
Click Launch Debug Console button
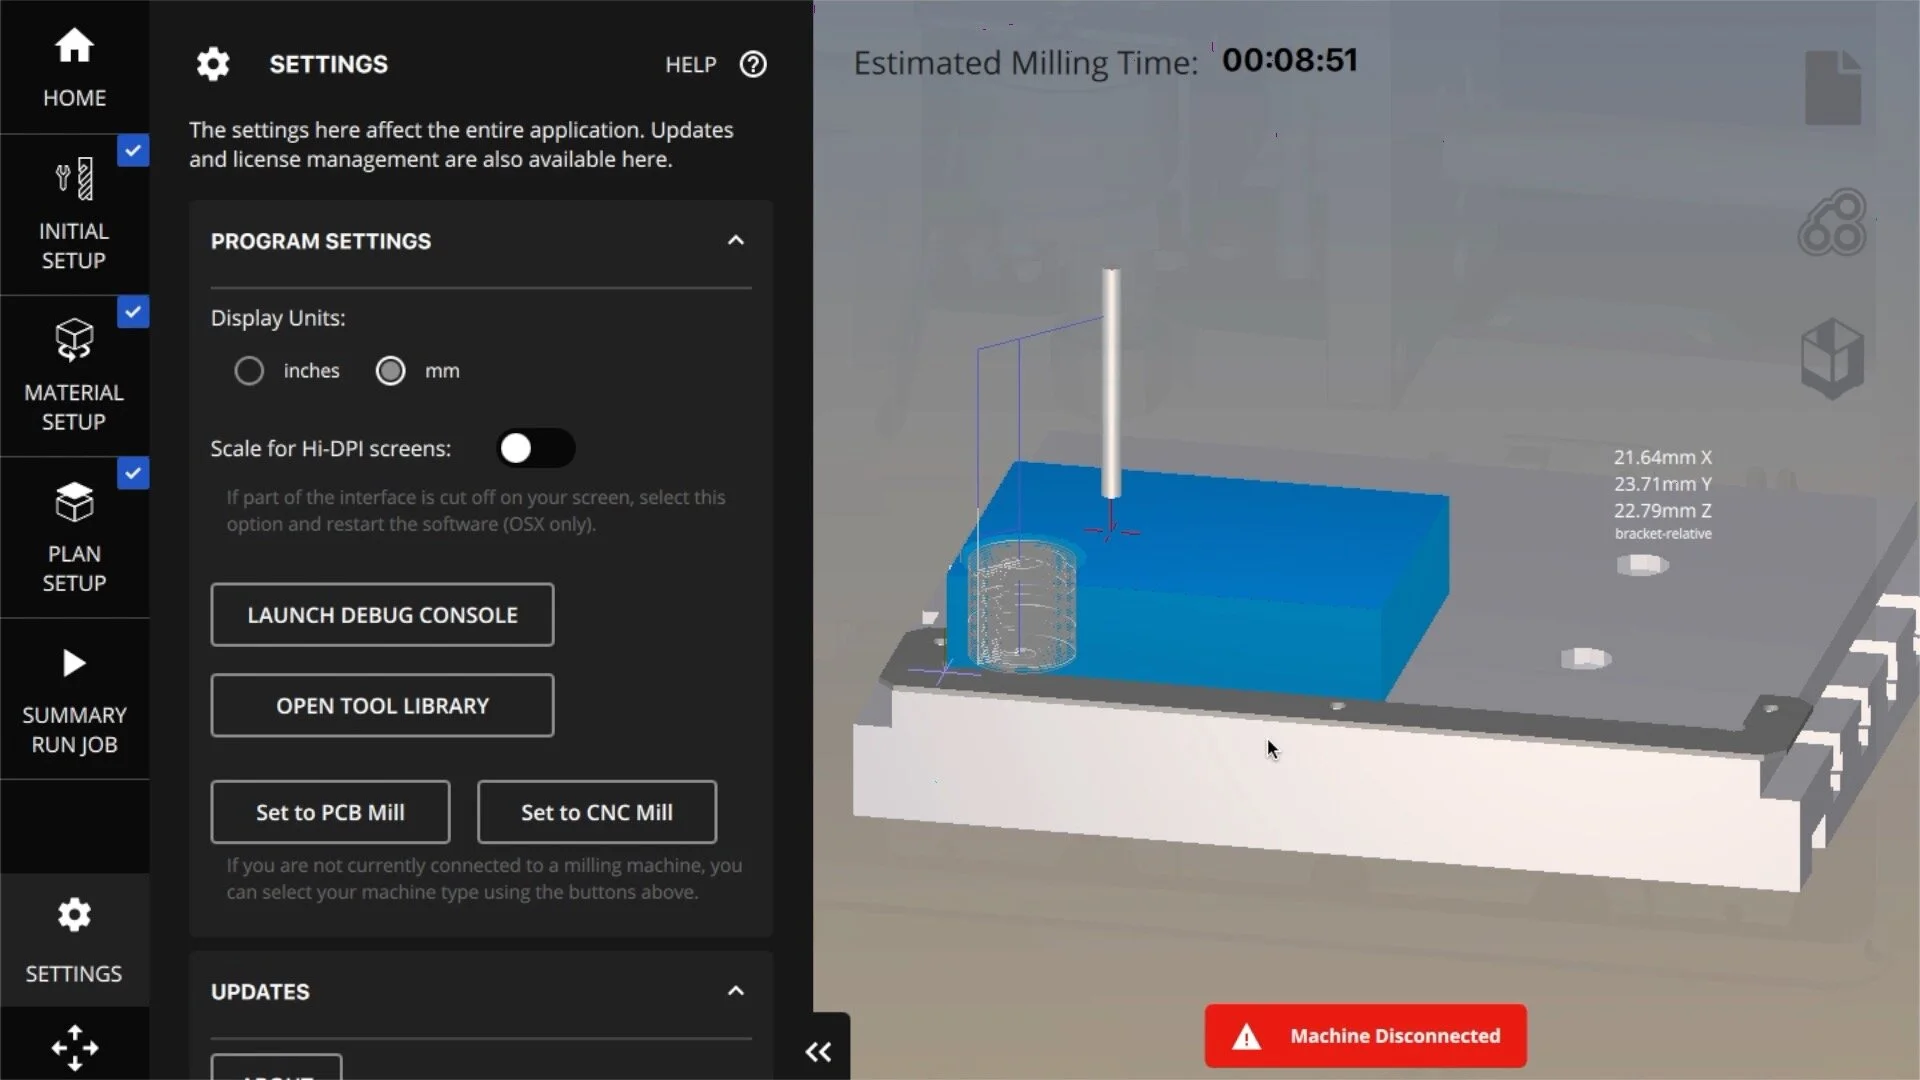[382, 615]
